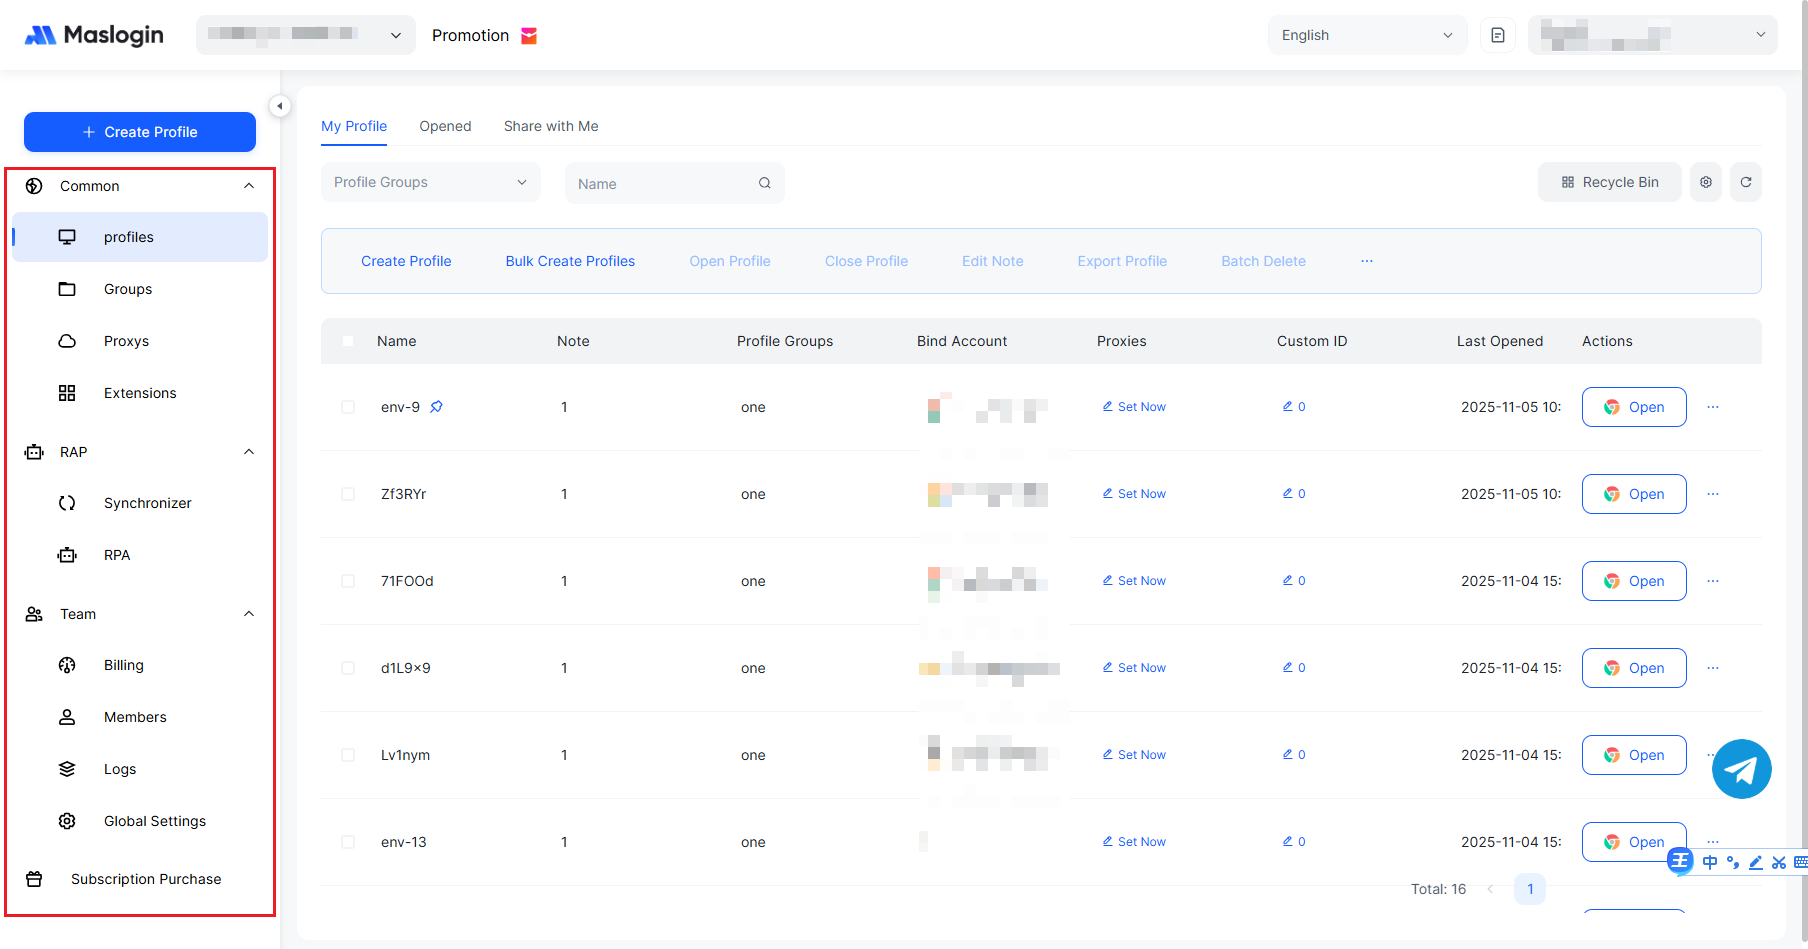
Task: Click the pin icon next to env-9
Action: click(437, 407)
